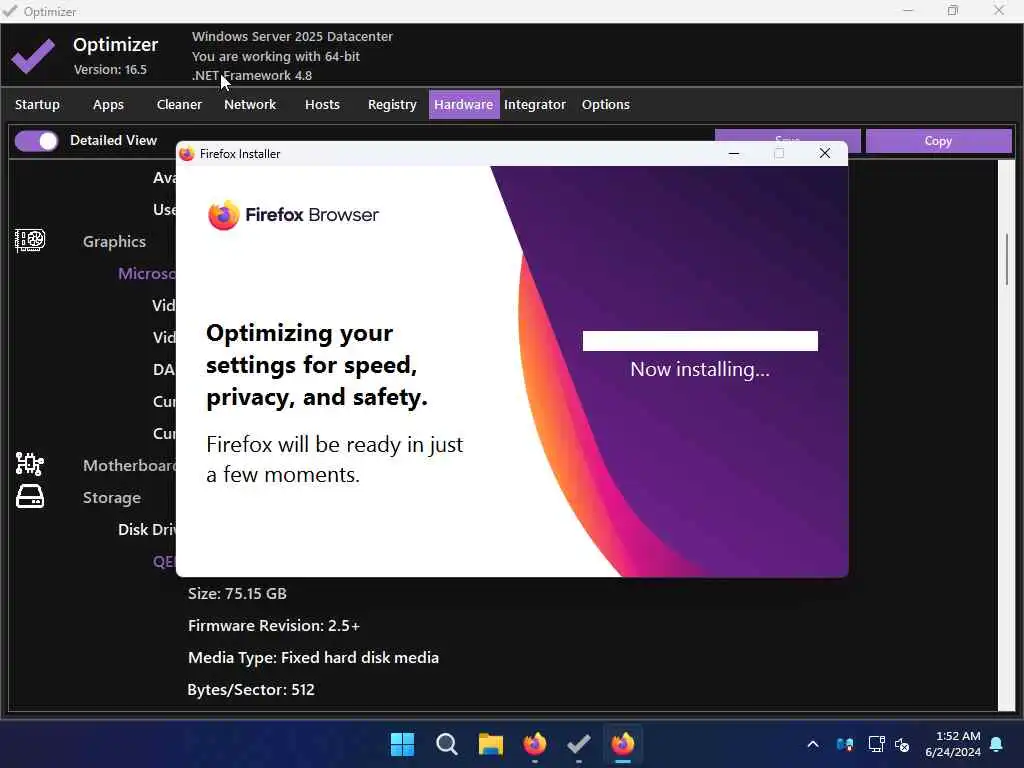Open the Integrator tab
This screenshot has height=768, width=1024.
tap(535, 104)
